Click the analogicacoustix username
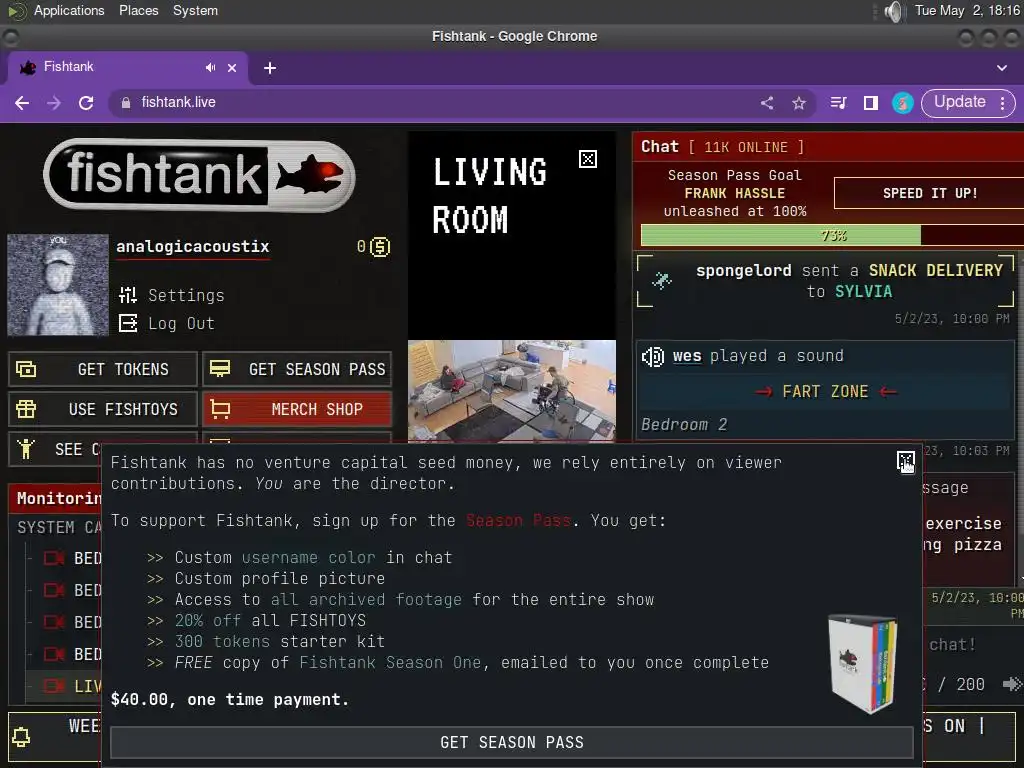This screenshot has width=1024, height=768. pos(193,246)
